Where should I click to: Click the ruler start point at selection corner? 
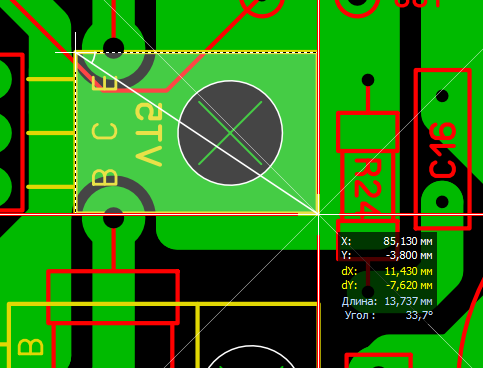click(x=76, y=52)
